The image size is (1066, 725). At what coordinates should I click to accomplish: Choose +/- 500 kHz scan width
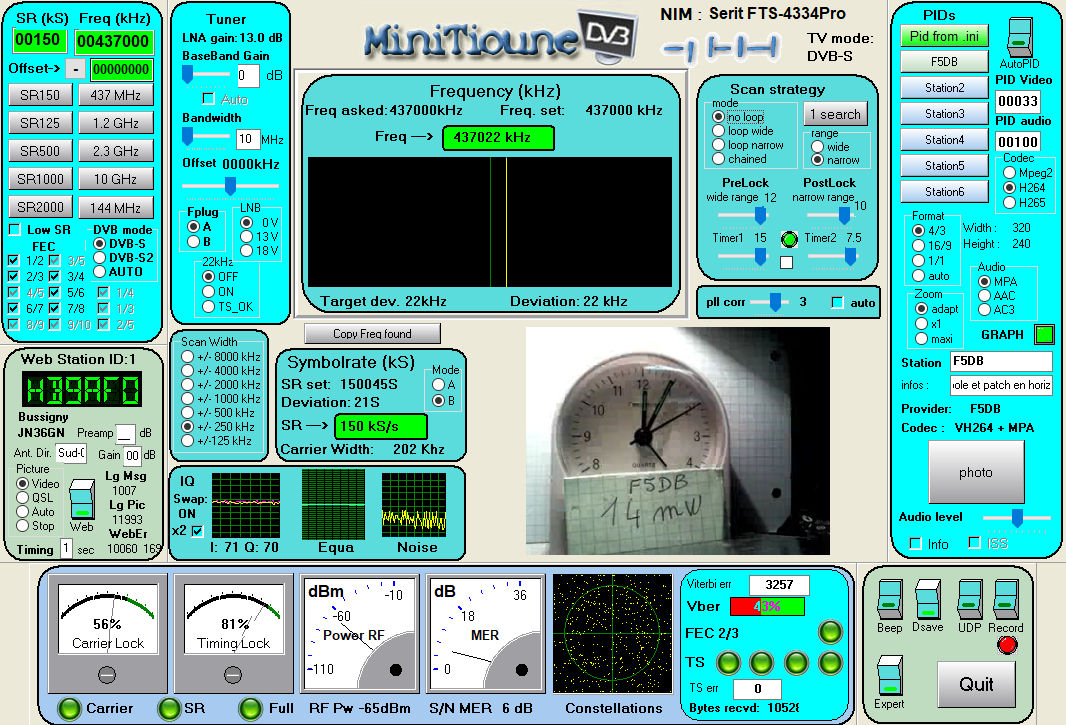[187, 411]
